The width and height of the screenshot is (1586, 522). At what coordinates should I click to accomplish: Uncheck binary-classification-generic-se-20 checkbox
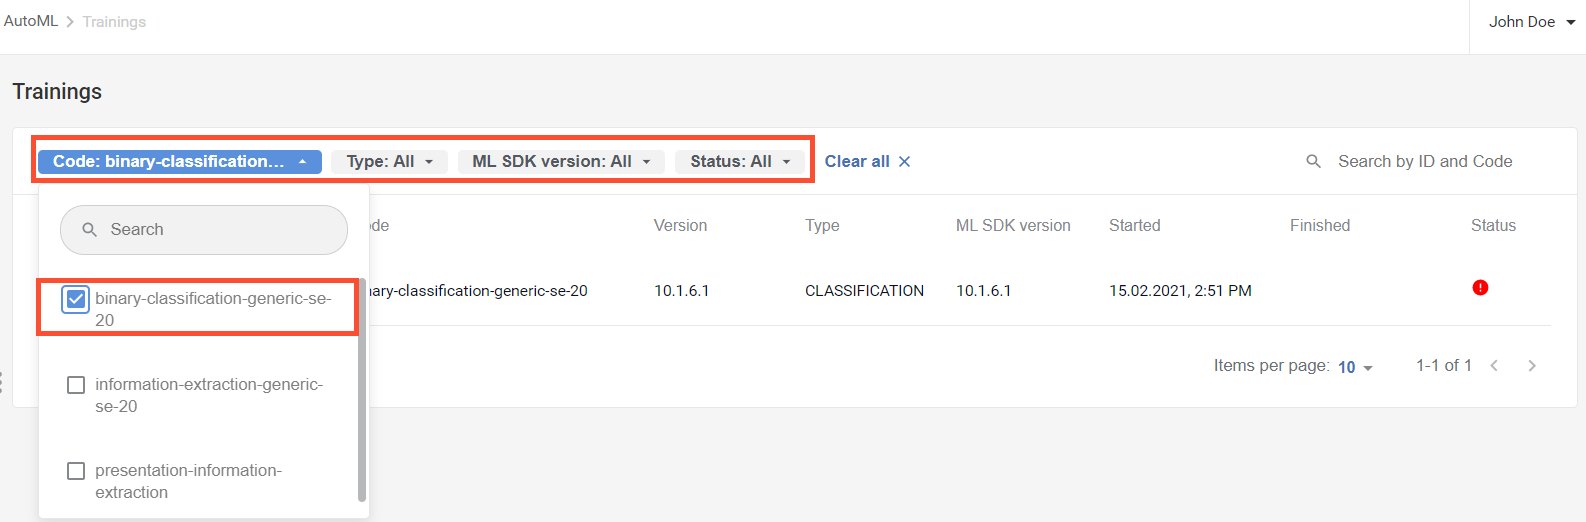(x=76, y=299)
